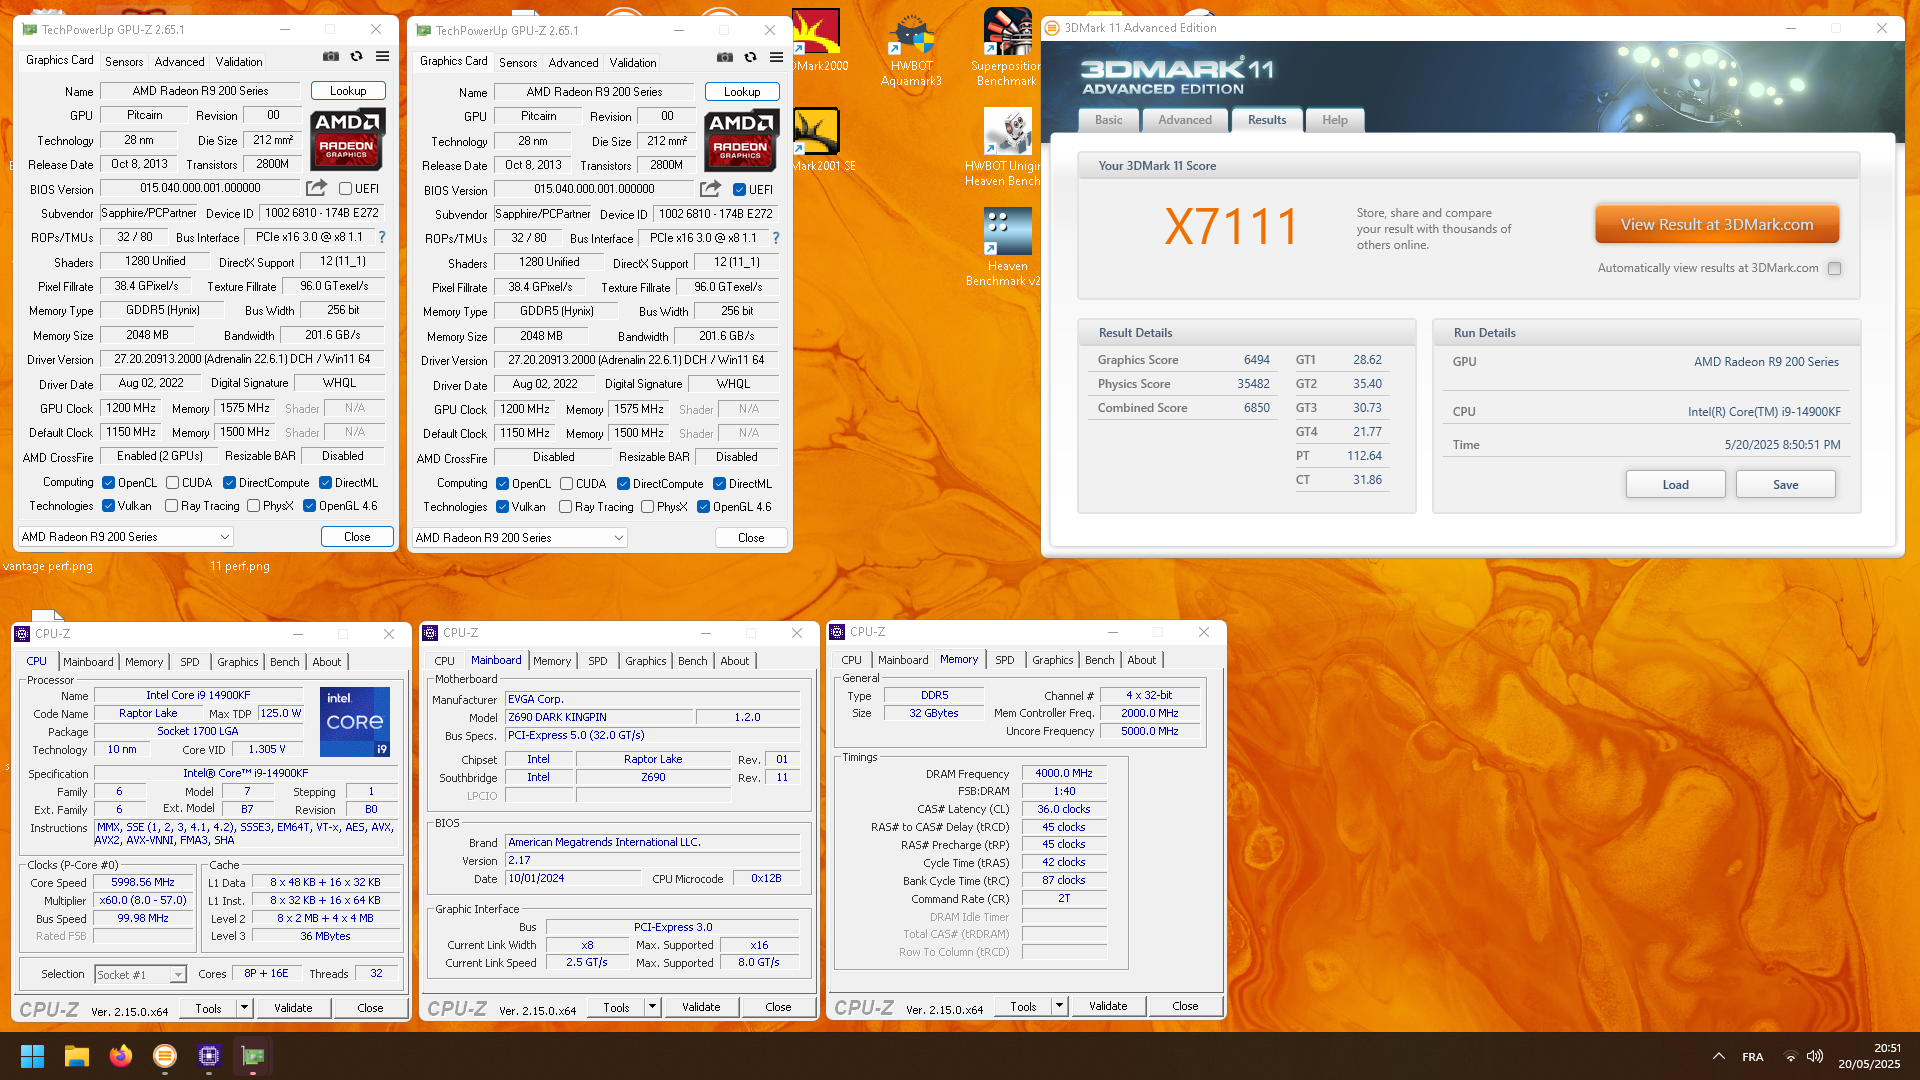This screenshot has width=1920, height=1080.
Task: Click 'X7111' score in 3DMark 11
Action: [x=1231, y=227]
